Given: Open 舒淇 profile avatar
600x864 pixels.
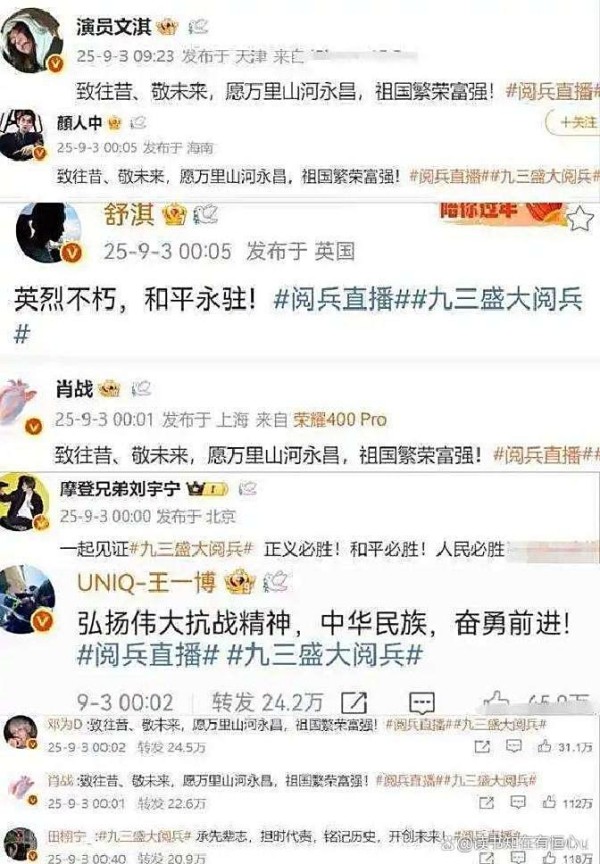Looking at the screenshot, I should coord(48,232).
